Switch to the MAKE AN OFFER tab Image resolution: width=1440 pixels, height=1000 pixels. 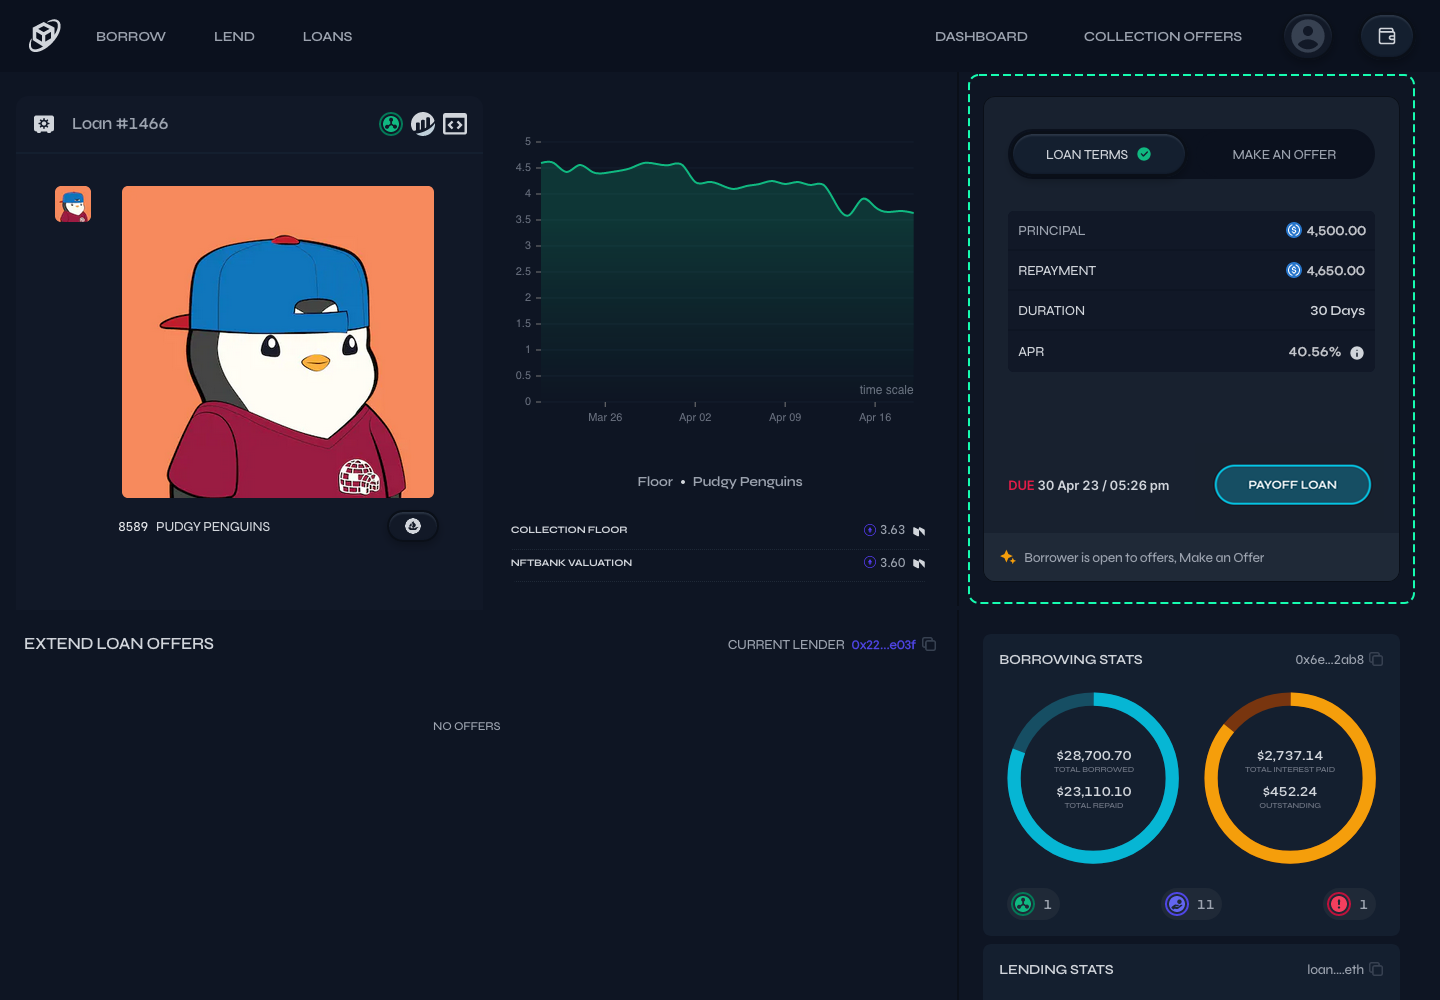1284,154
